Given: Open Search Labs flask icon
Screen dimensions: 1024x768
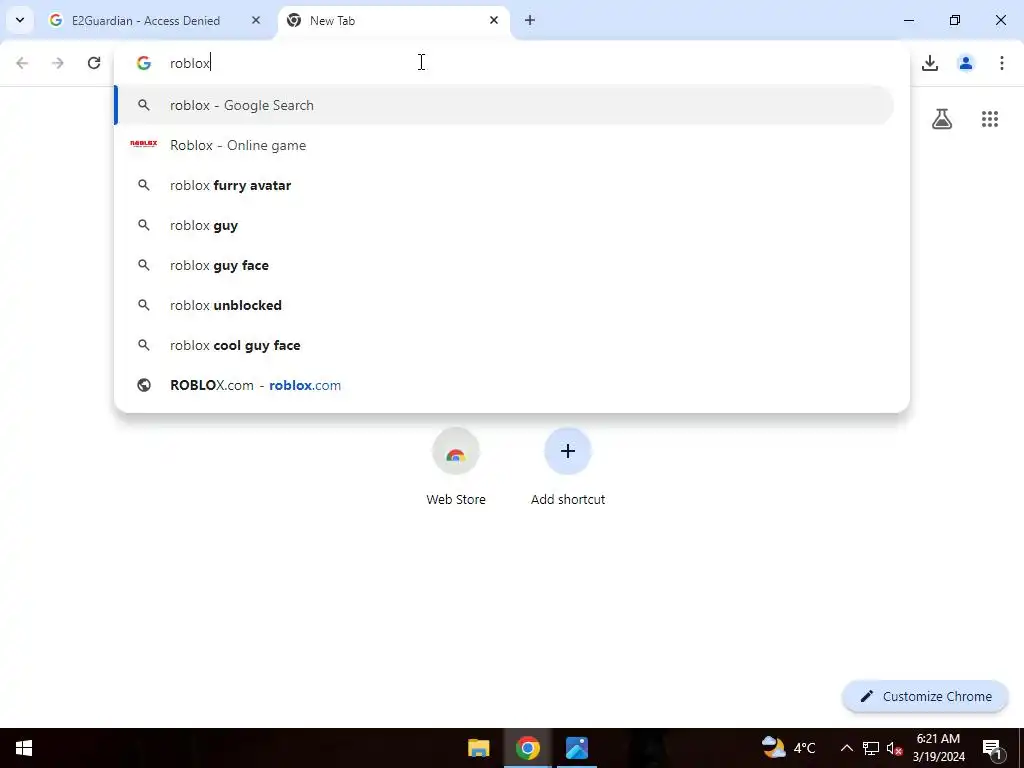Looking at the screenshot, I should pos(942,119).
